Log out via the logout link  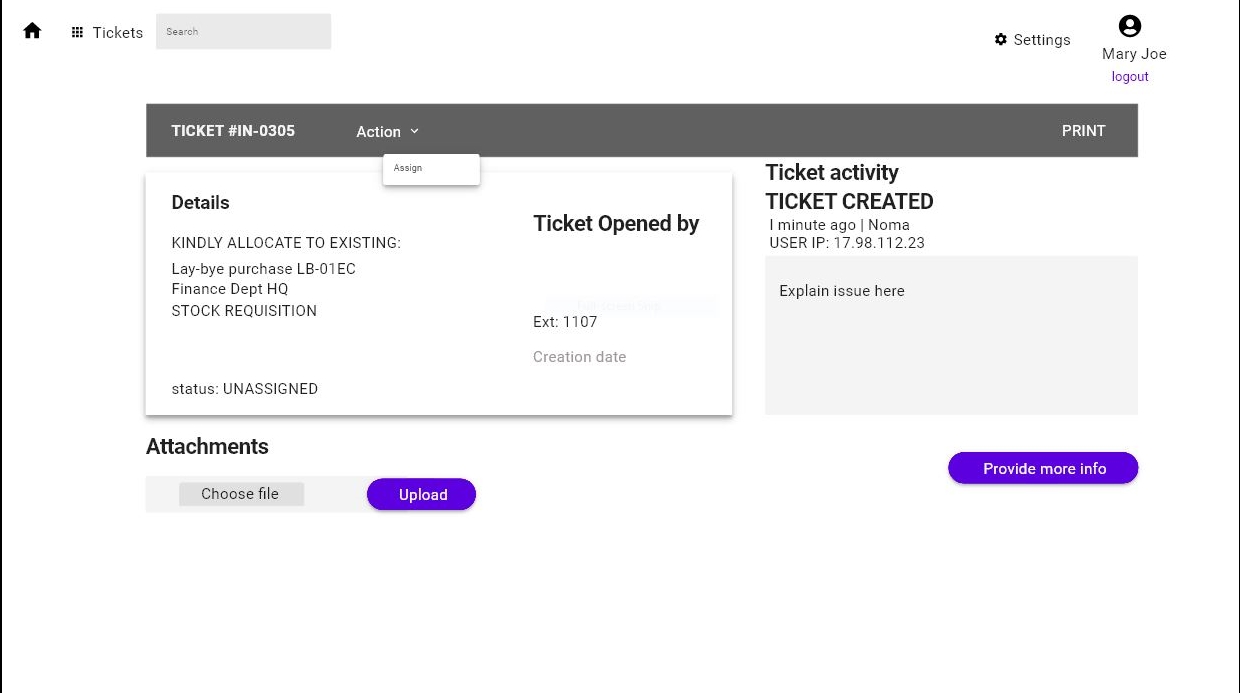pos(1130,77)
